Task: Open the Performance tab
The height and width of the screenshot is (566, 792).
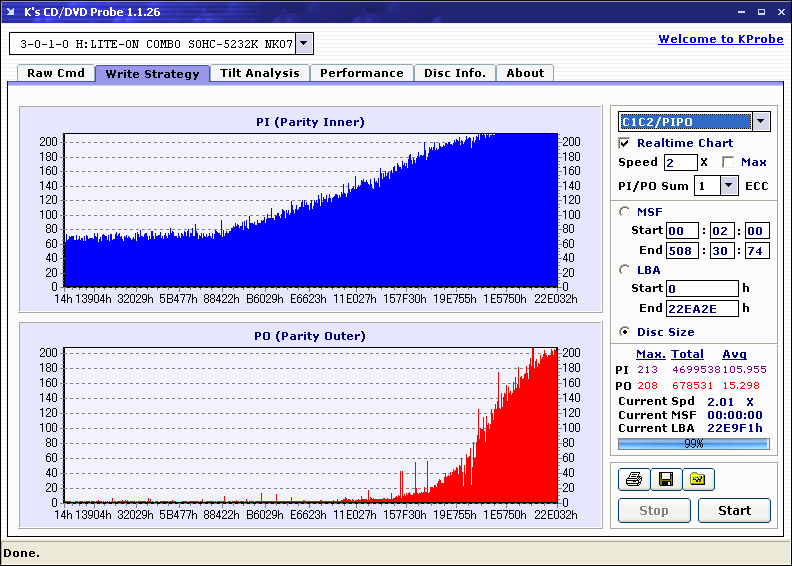Action: 362,73
